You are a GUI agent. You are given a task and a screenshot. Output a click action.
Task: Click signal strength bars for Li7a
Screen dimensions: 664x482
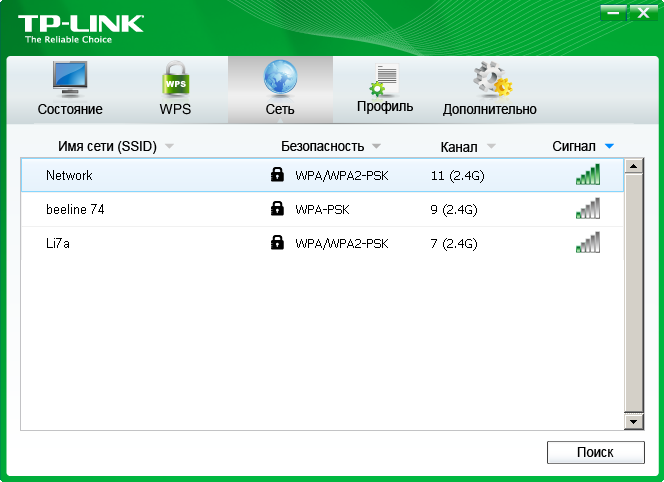coord(588,242)
